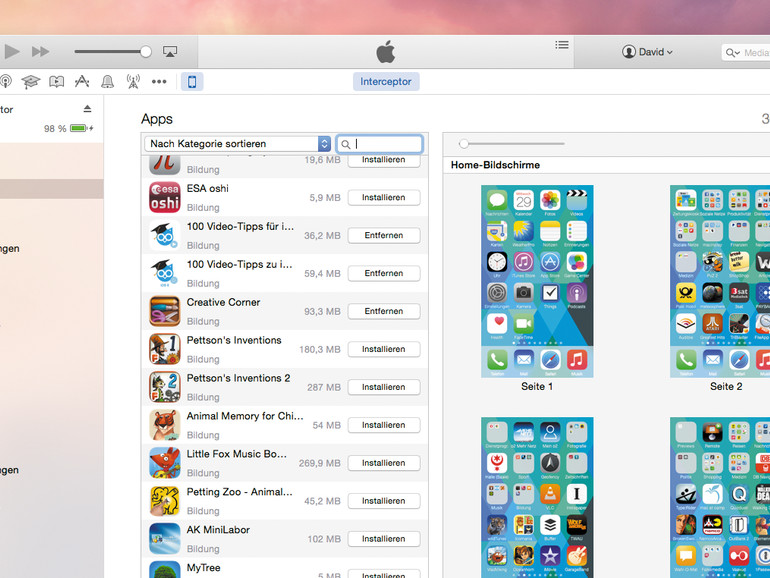Remove 100 Video-Tipps zu i... app
Image resolution: width=770 pixels, height=578 pixels.
(384, 273)
